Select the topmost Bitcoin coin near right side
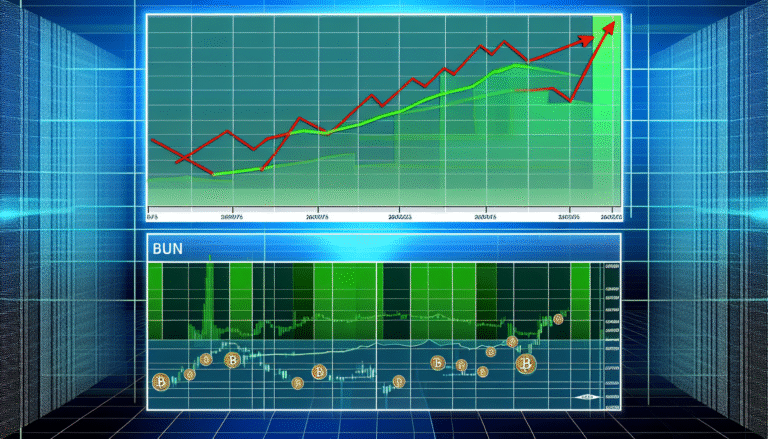Screen dimensions: 768x439 tap(558, 319)
